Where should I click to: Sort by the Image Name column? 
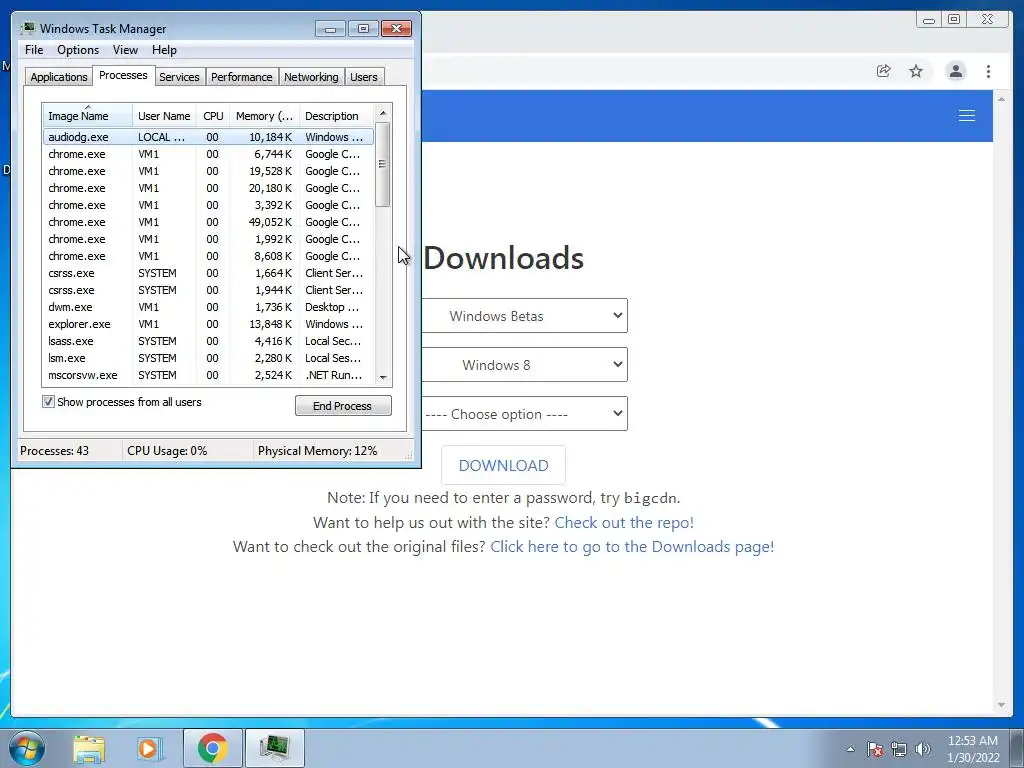pyautogui.click(x=88, y=116)
